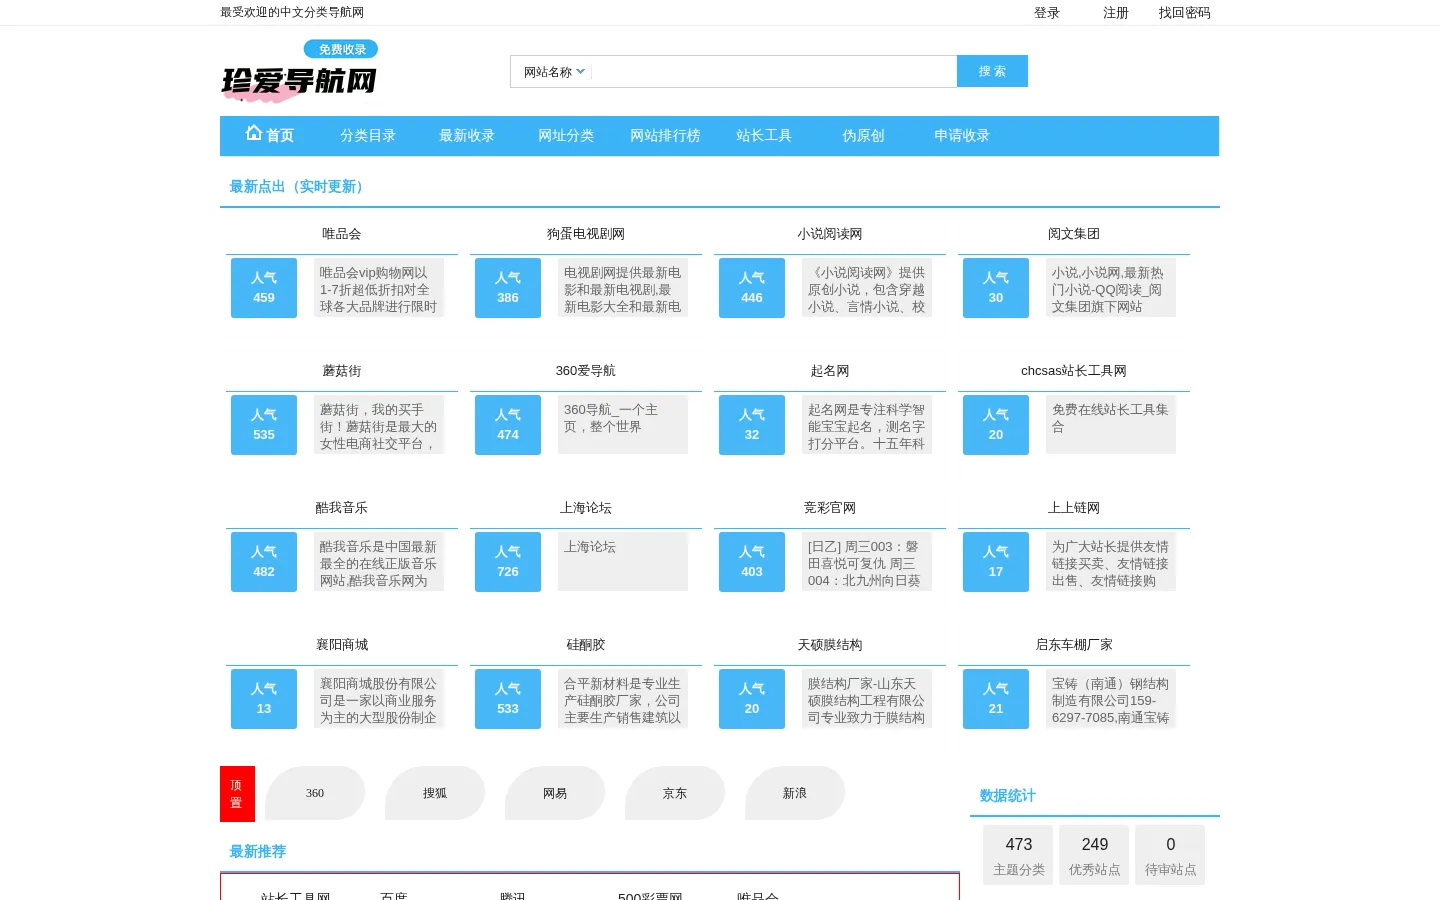Open the 360导航 site title
Screen dimensions: 1440x900
click(x=586, y=371)
